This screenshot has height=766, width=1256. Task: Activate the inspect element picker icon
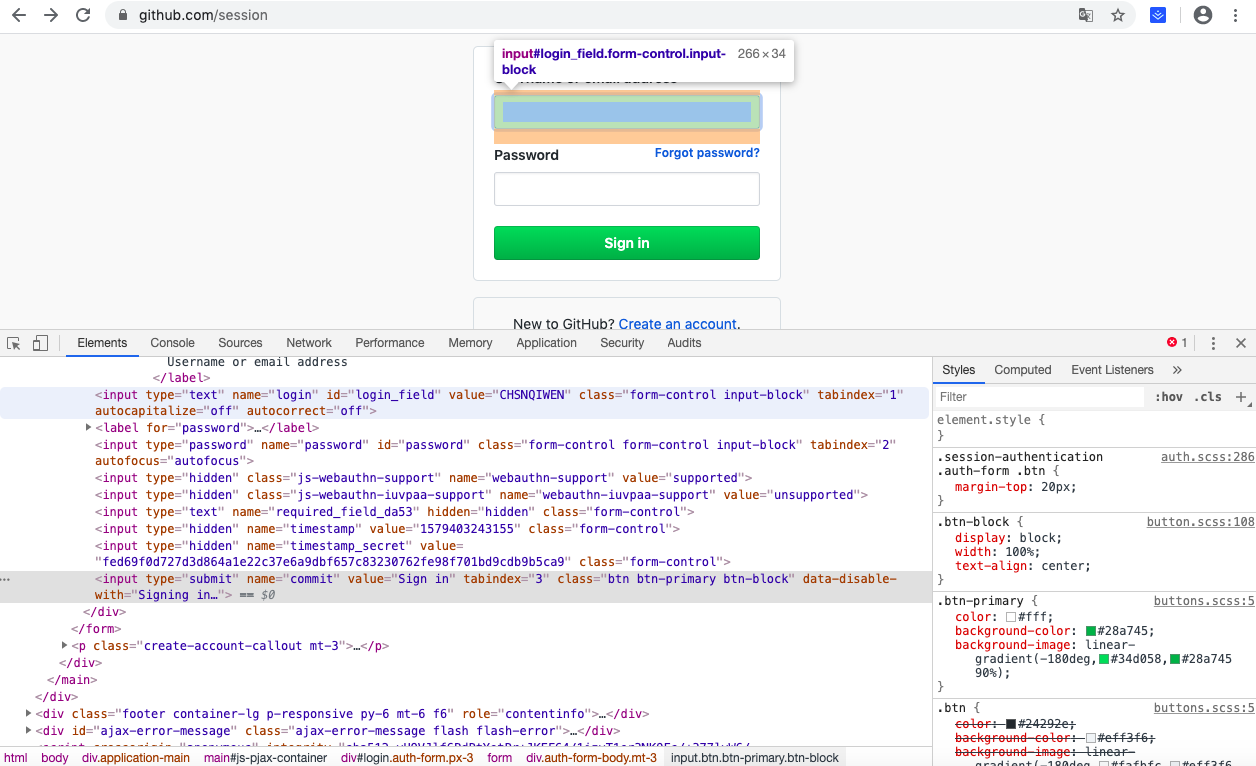(x=14, y=343)
